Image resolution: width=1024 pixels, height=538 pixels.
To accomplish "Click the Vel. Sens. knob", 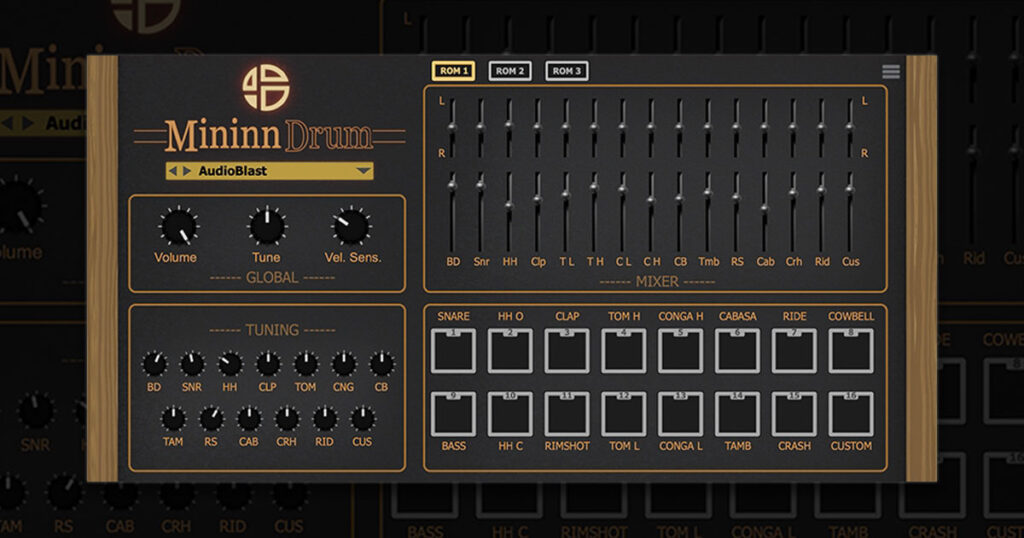I will click(351, 227).
